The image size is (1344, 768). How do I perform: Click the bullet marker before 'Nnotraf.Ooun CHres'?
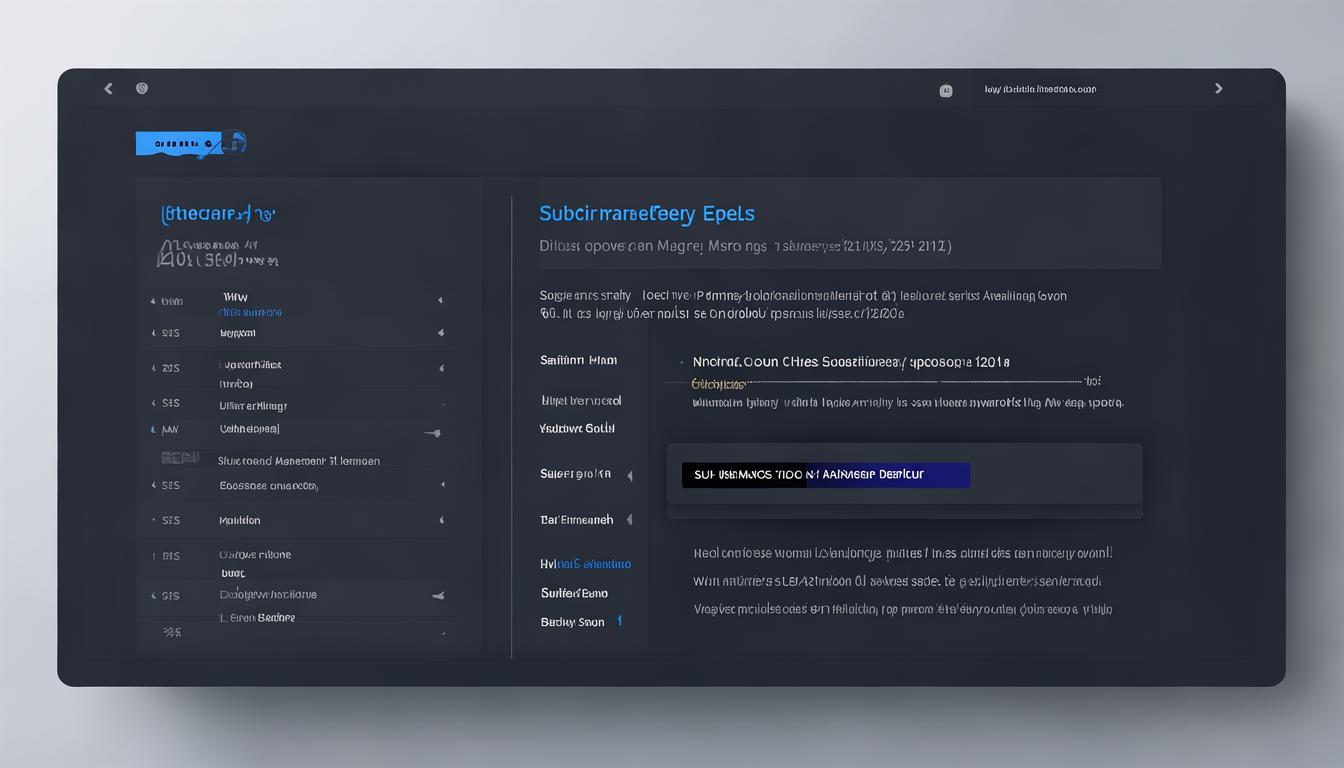[x=681, y=362]
